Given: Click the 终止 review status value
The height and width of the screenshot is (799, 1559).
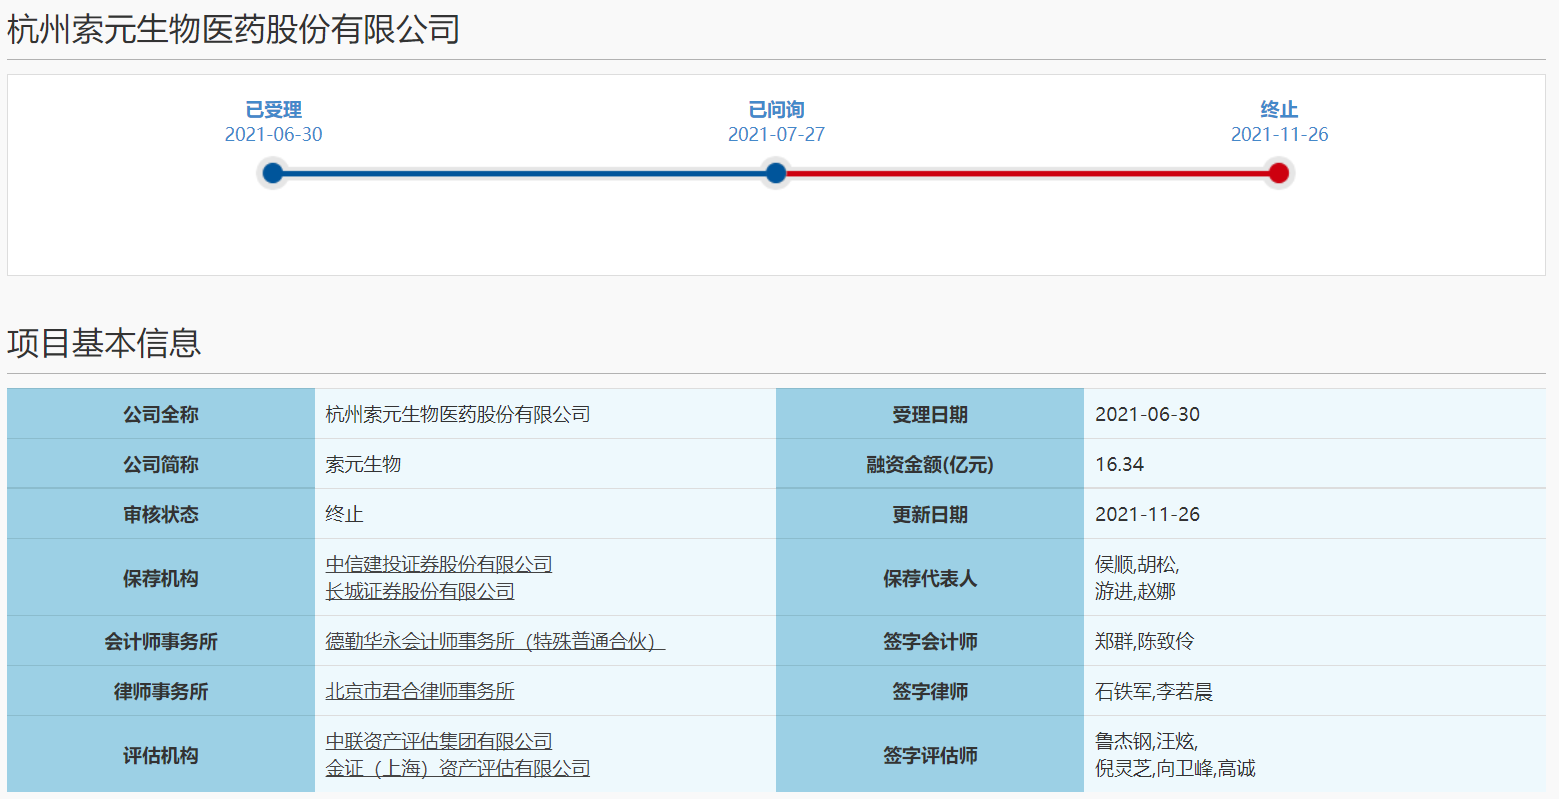Looking at the screenshot, I should click(345, 514).
